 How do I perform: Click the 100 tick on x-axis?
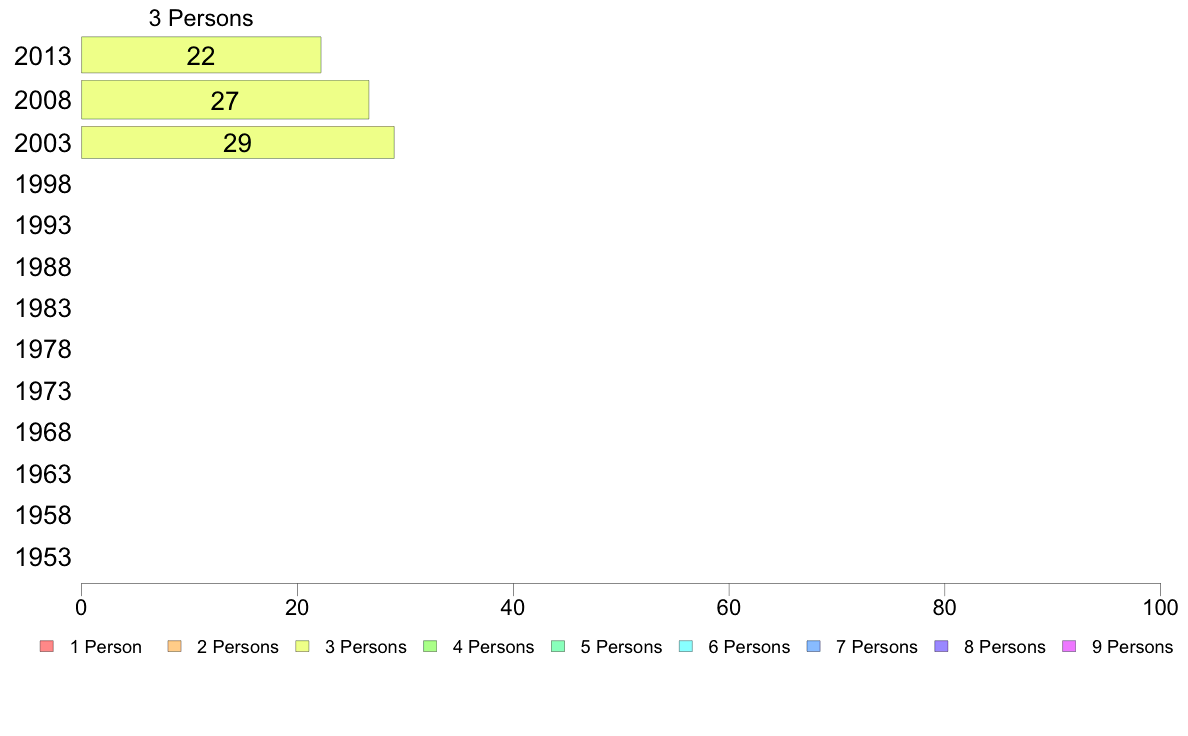[x=1160, y=607]
